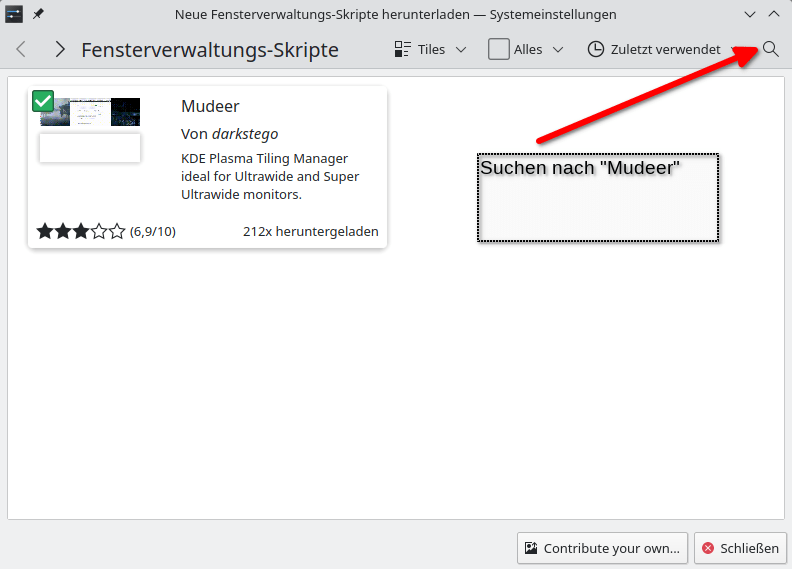Image resolution: width=792 pixels, height=569 pixels.
Task: Click the pin icon in title bar
Action: click(39, 14)
